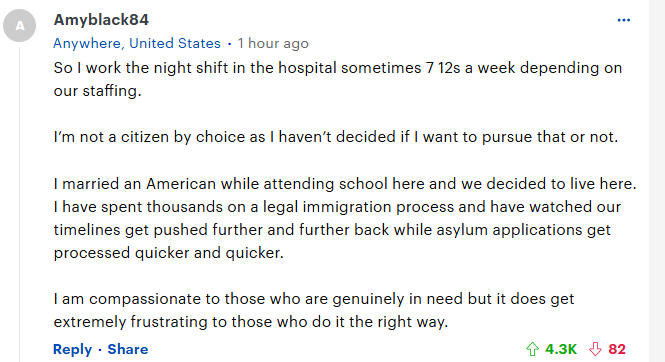Open the Amyblack84 user profile
The width and height of the screenshot is (665, 362).
(x=101, y=20)
